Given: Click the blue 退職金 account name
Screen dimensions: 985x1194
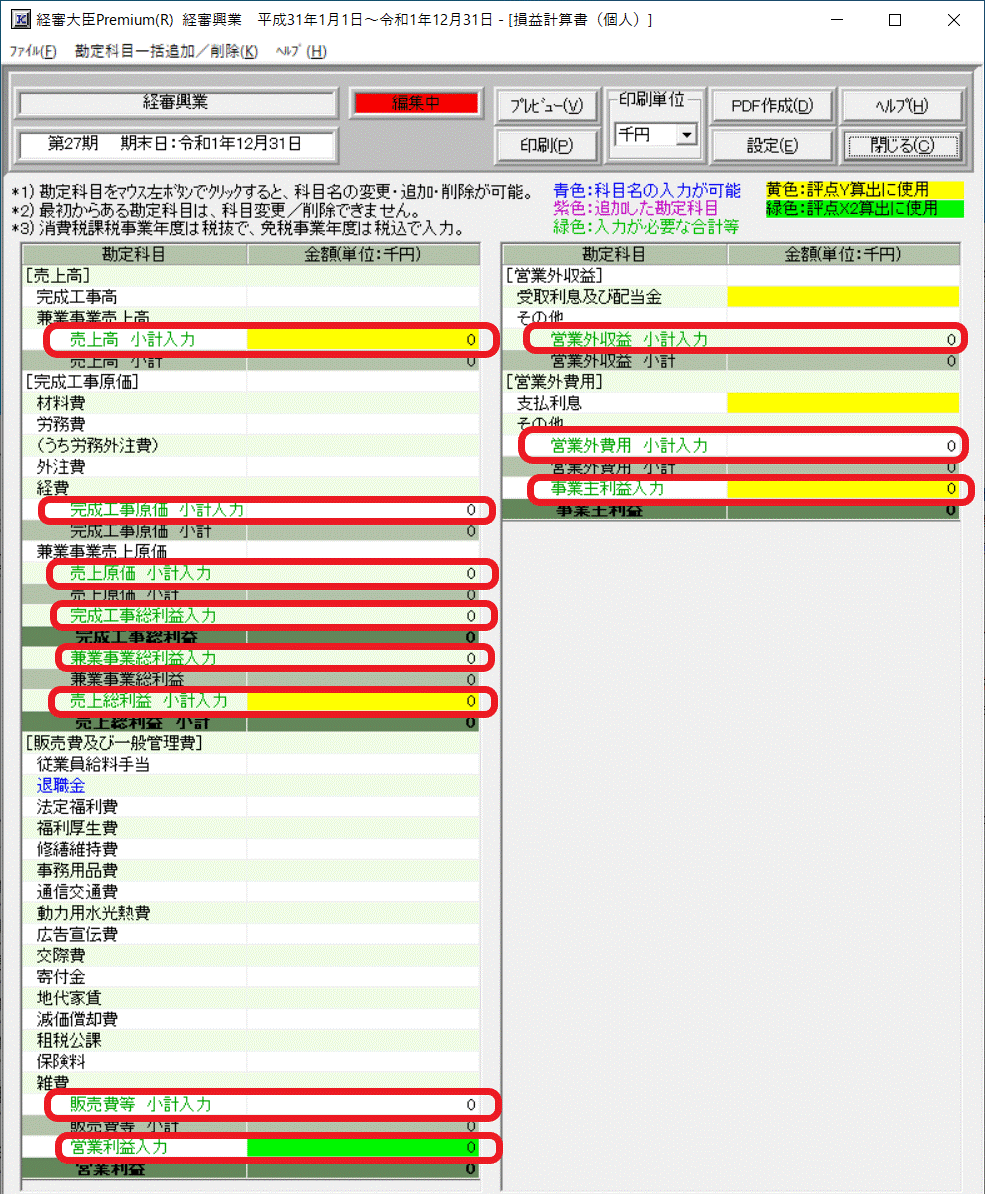Looking at the screenshot, I should [61, 786].
